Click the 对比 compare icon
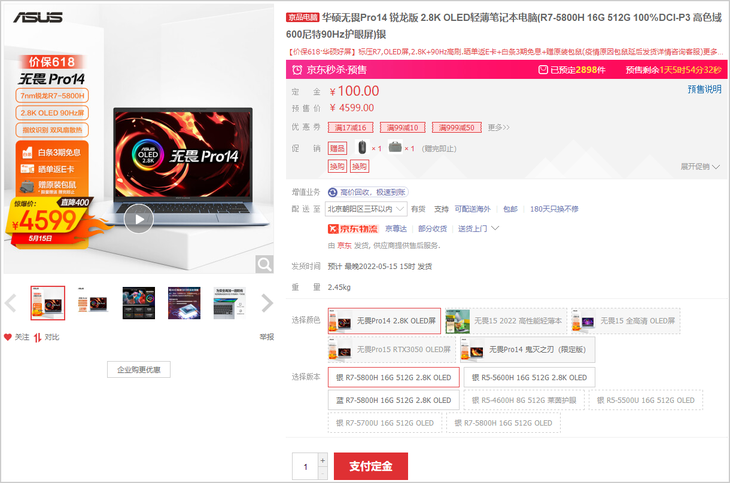This screenshot has width=730, height=483. [38, 337]
